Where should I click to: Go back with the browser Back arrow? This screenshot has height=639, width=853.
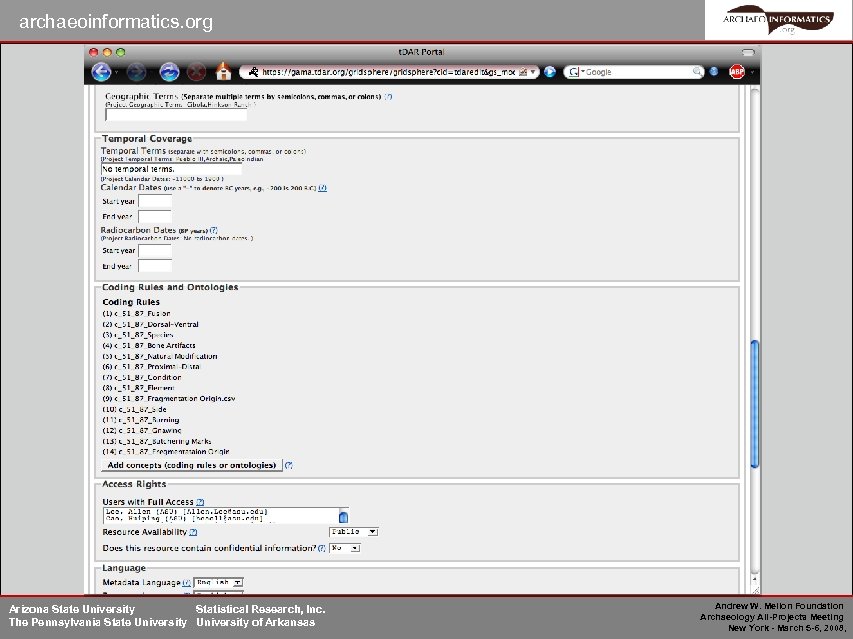101,72
